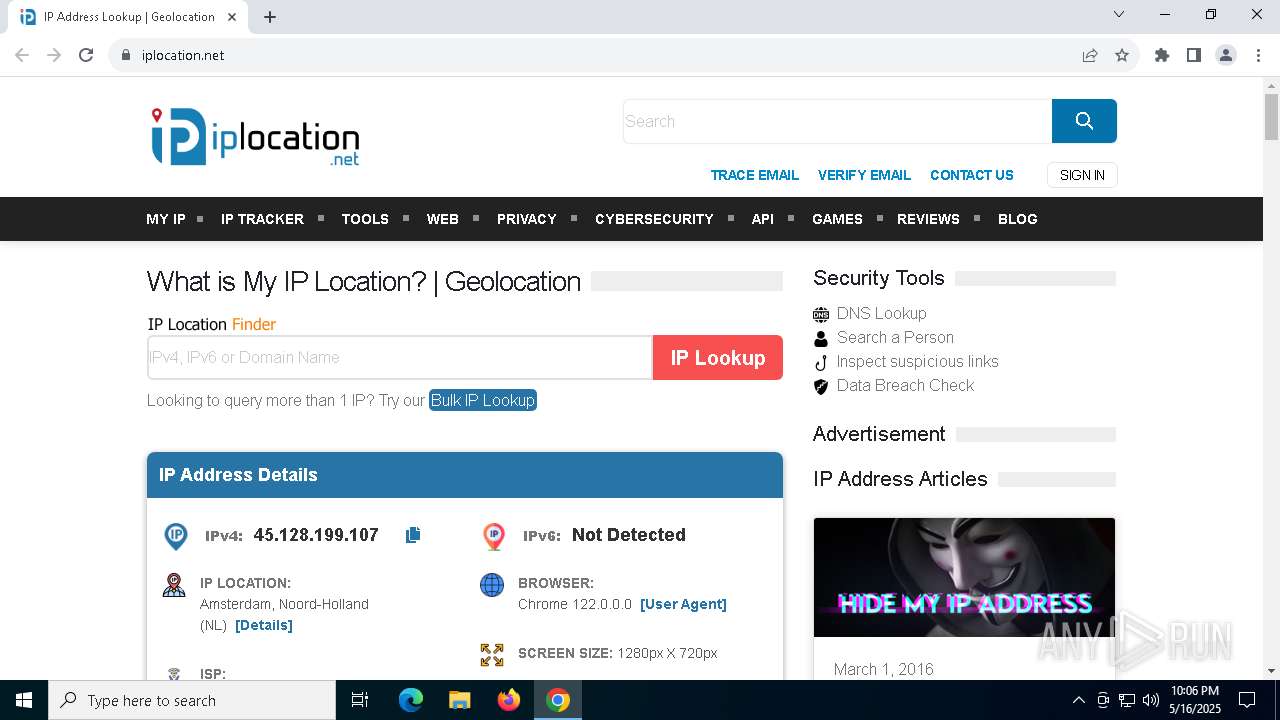This screenshot has height=720, width=1280.
Task: Open the tab search dropdown chevron
Action: point(1119,15)
